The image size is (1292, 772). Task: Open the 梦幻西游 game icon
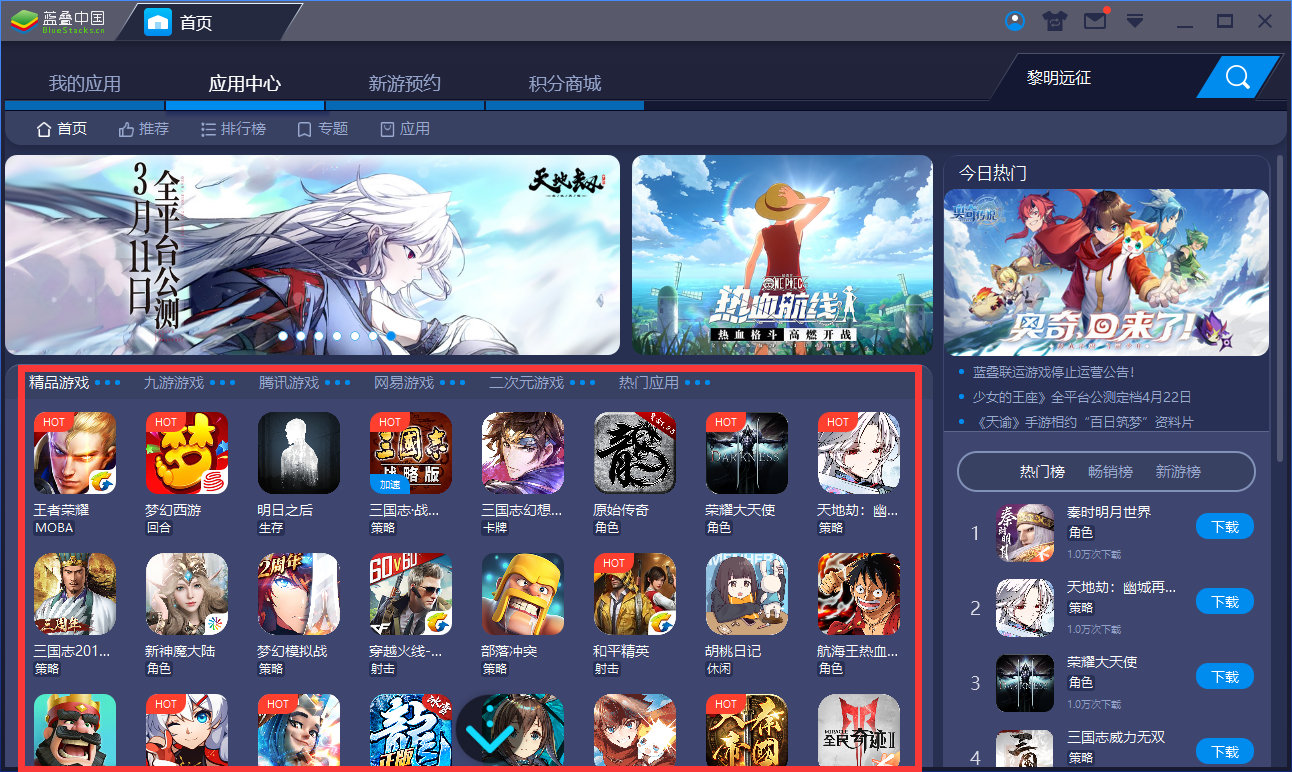pyautogui.click(x=187, y=453)
